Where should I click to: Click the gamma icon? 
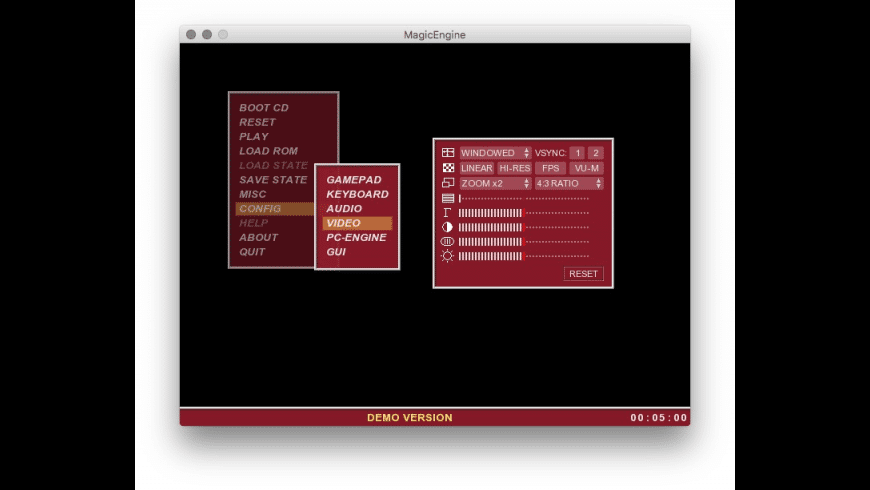coord(447,213)
